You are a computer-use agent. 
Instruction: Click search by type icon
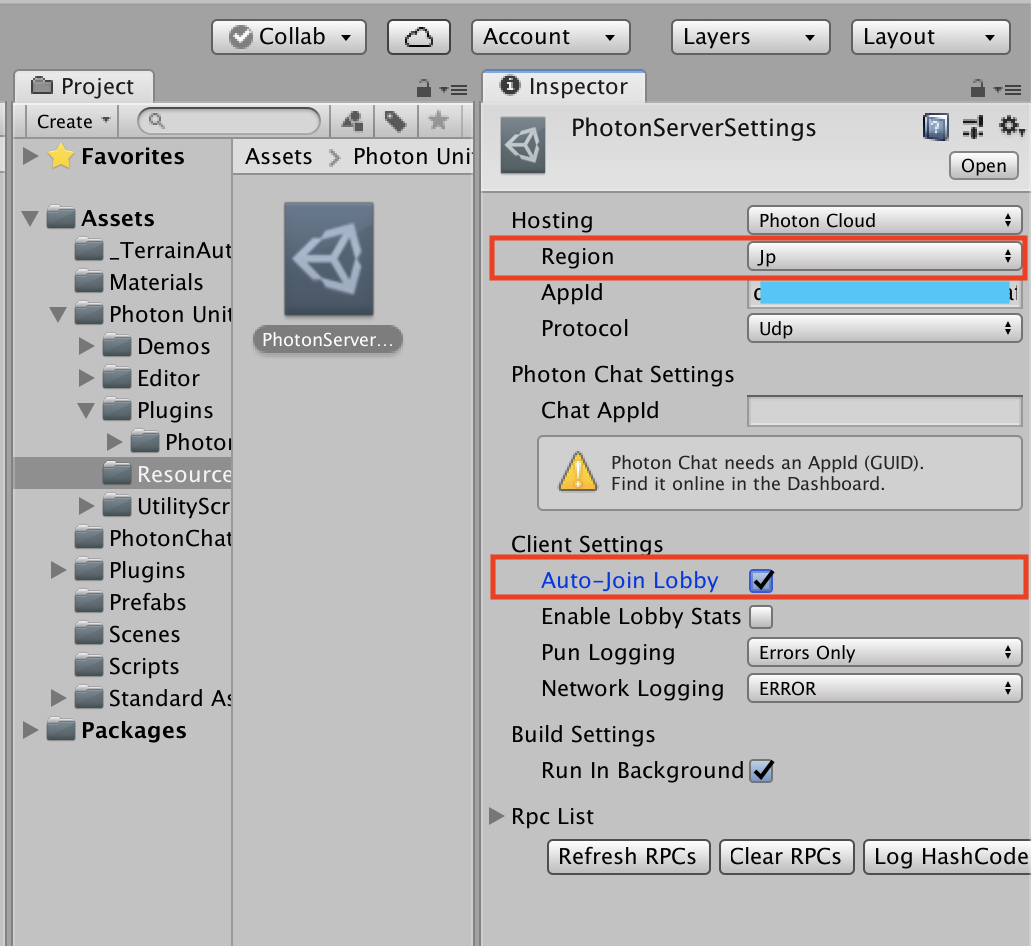point(352,121)
